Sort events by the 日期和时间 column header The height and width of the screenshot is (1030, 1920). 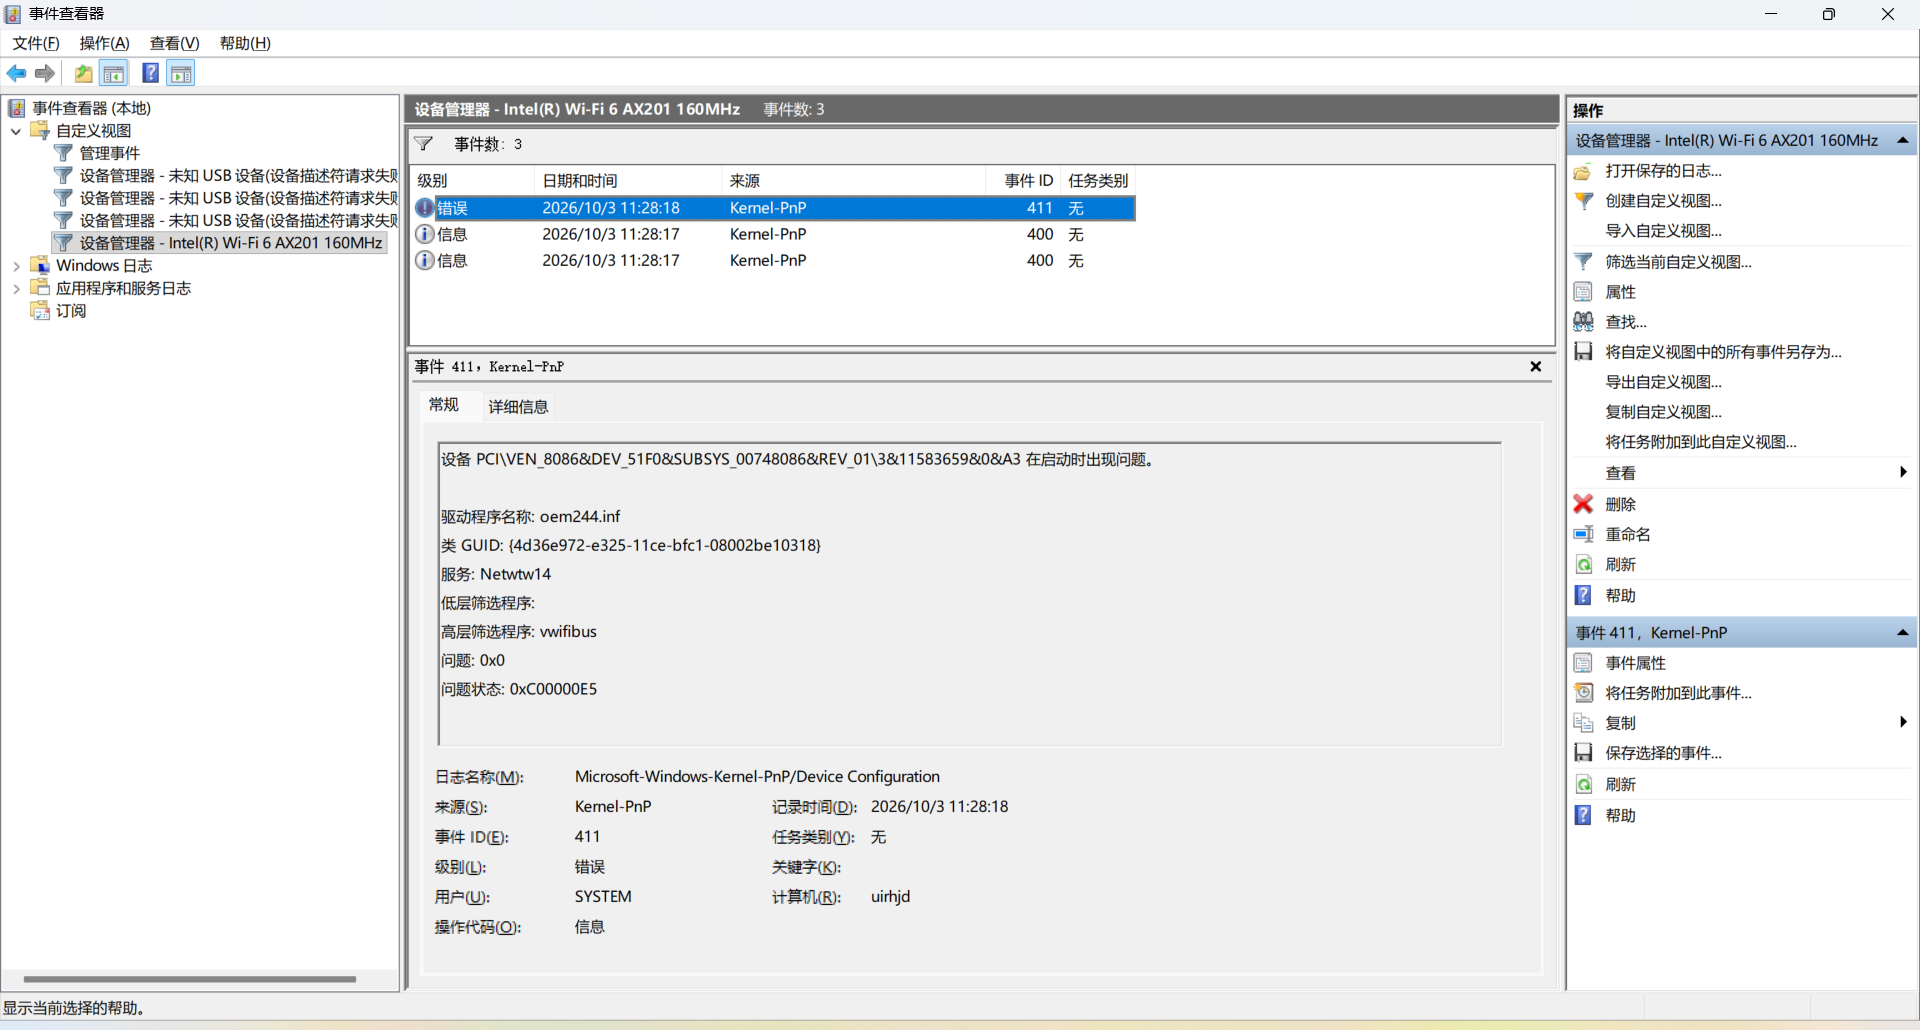pyautogui.click(x=580, y=181)
